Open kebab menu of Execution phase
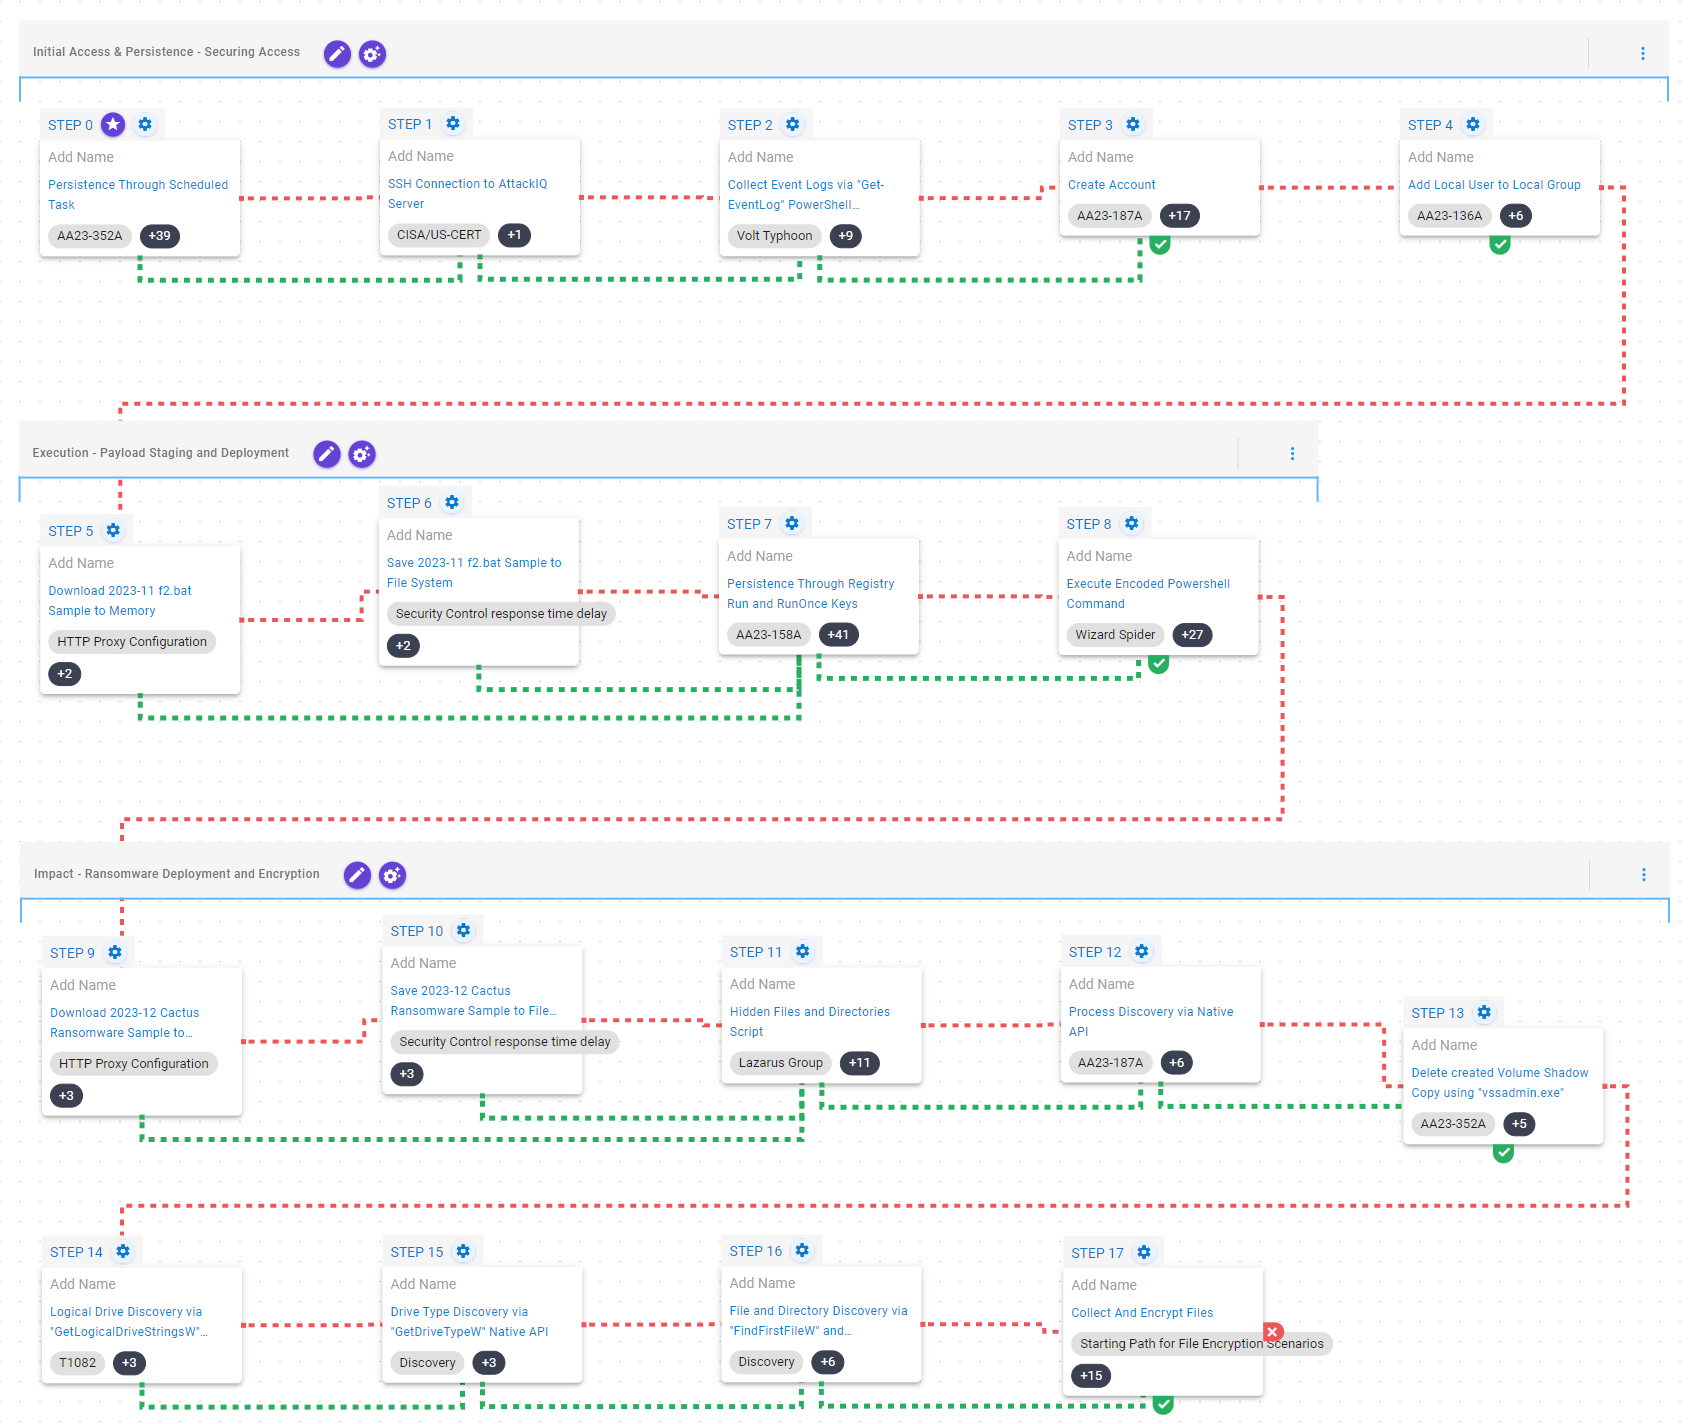Screen dimensions: 1697x1424 click(x=1292, y=454)
